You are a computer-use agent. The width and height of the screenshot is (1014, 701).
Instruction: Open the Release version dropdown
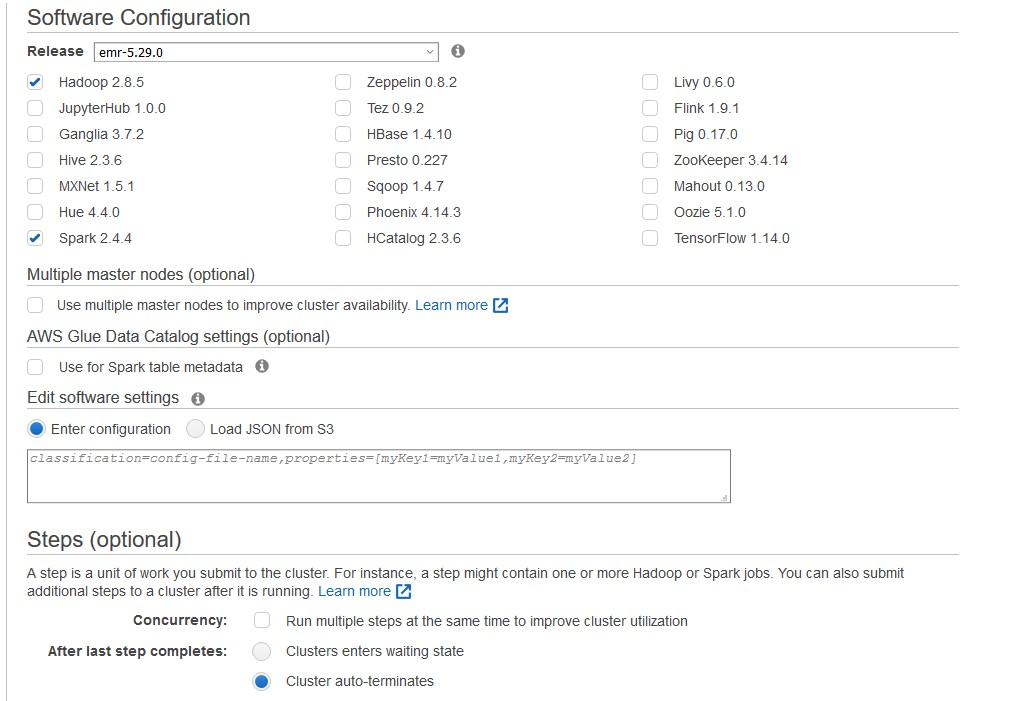tap(266, 52)
